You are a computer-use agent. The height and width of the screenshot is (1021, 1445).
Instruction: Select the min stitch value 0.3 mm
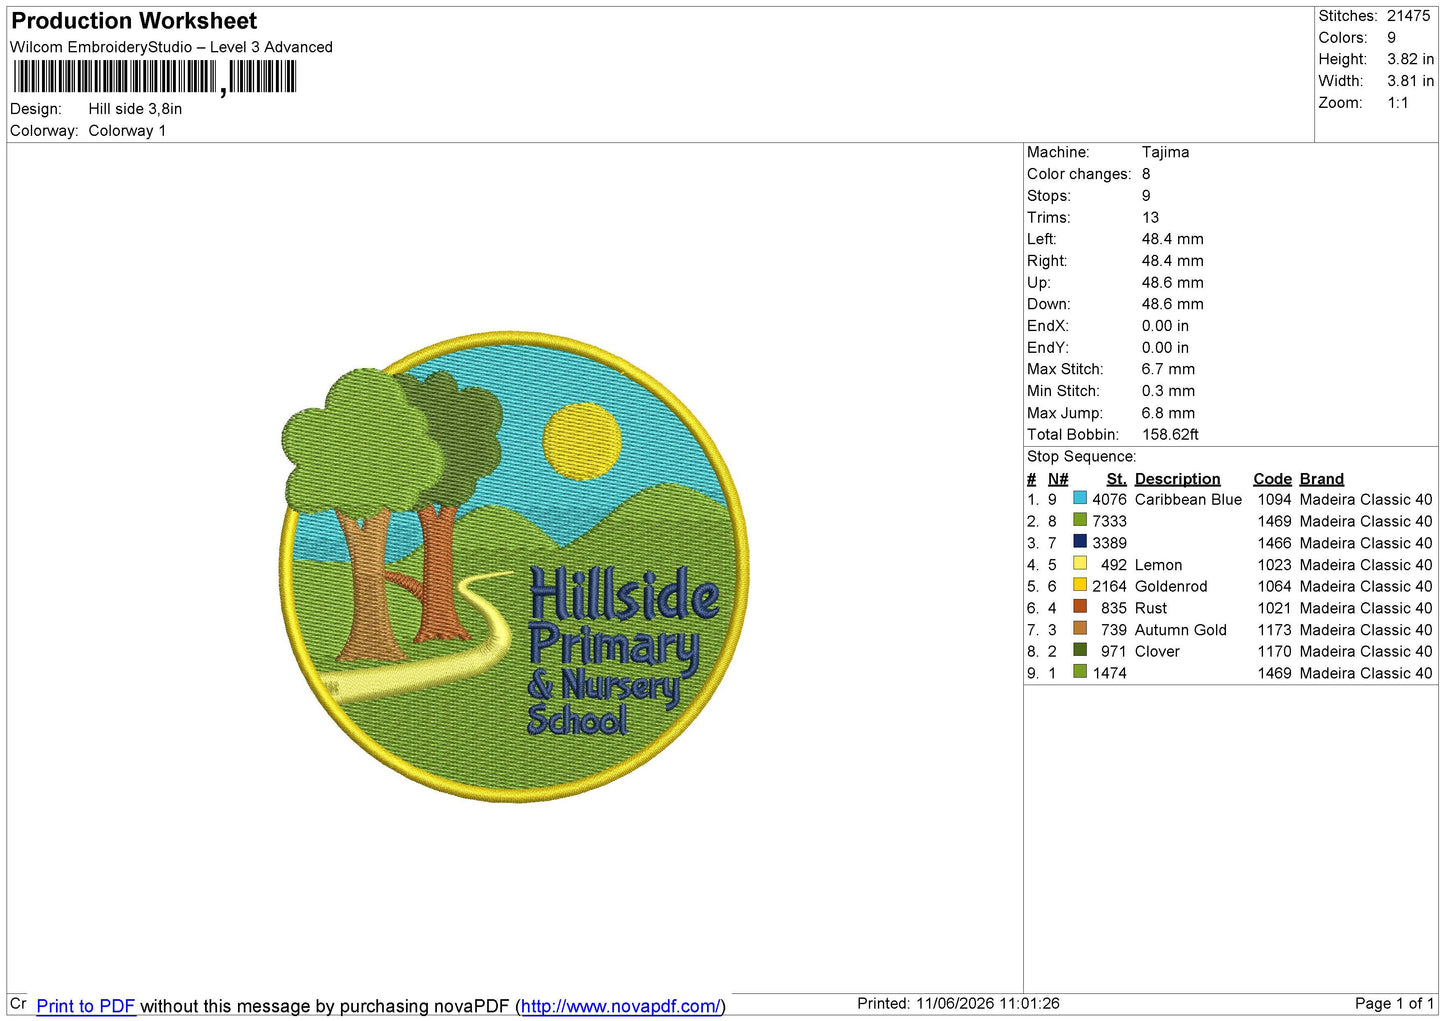1168,391
